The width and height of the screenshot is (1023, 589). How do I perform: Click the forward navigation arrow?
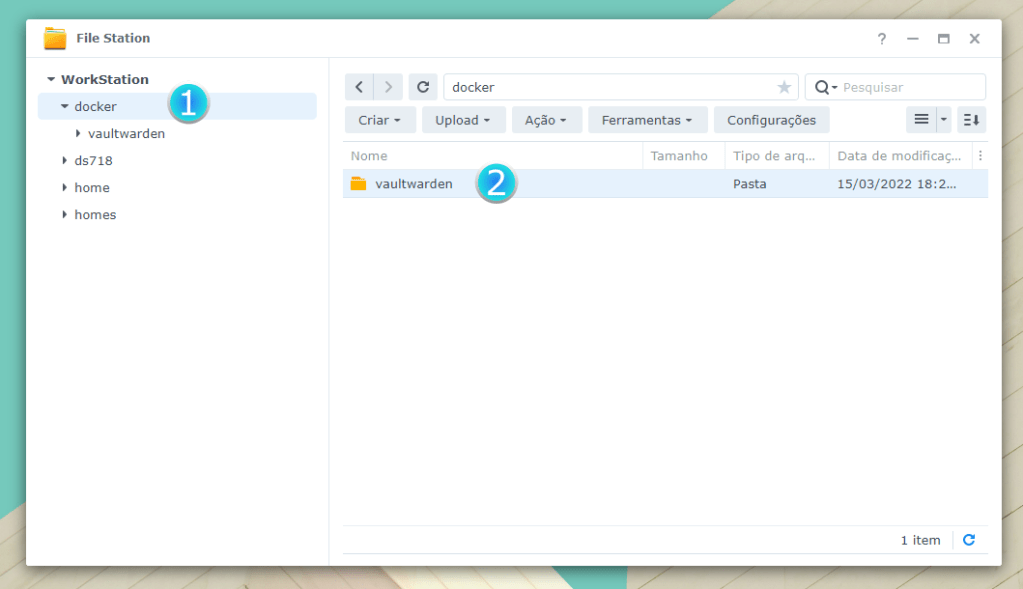pyautogui.click(x=388, y=87)
